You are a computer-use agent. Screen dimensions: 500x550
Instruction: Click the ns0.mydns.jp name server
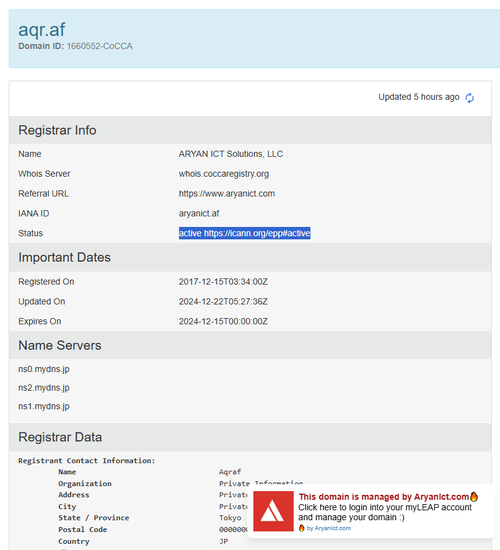[44, 369]
